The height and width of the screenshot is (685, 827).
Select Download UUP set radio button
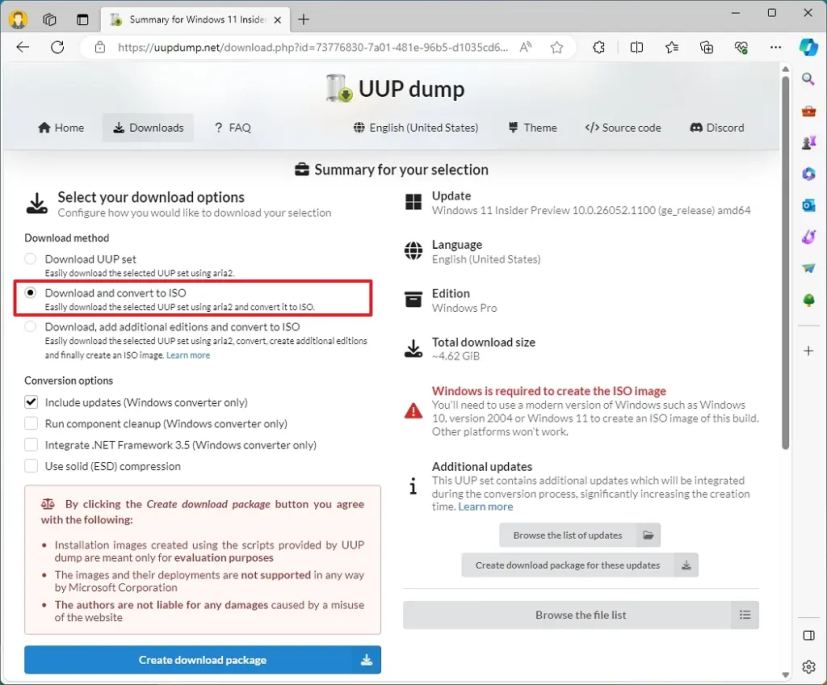pos(31,259)
